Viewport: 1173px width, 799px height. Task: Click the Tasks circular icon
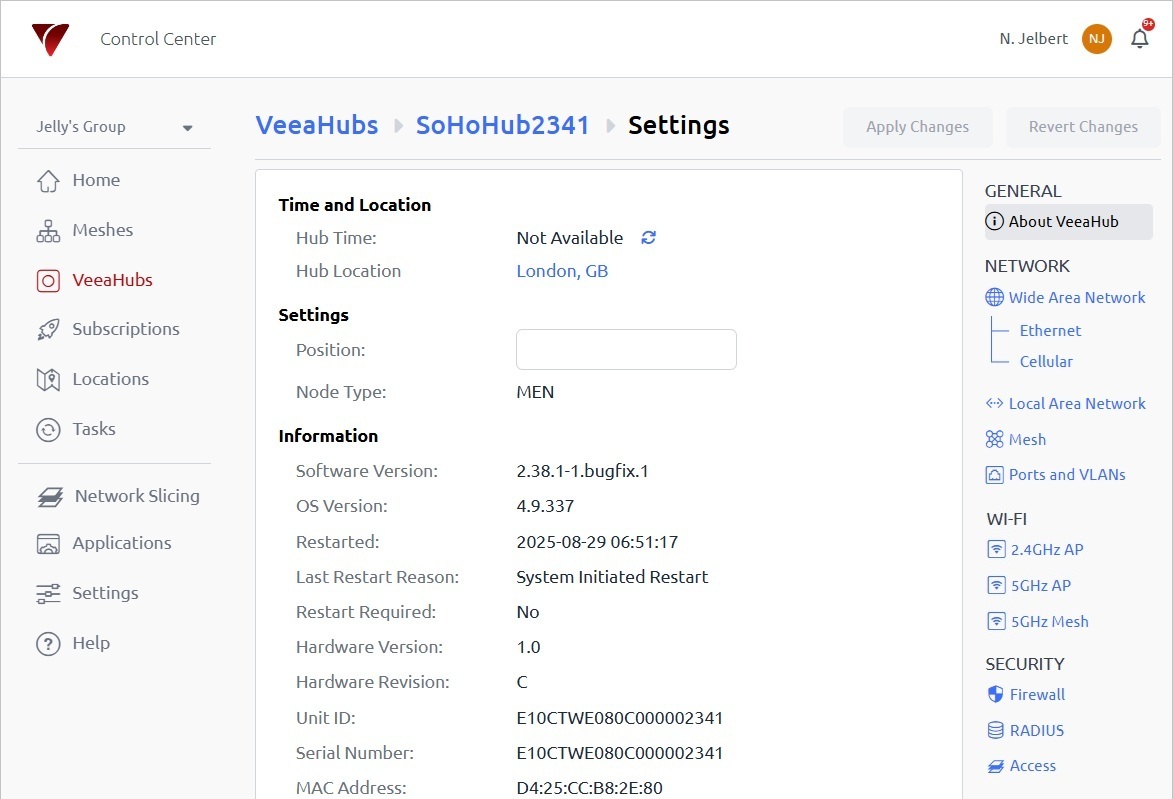tap(48, 429)
